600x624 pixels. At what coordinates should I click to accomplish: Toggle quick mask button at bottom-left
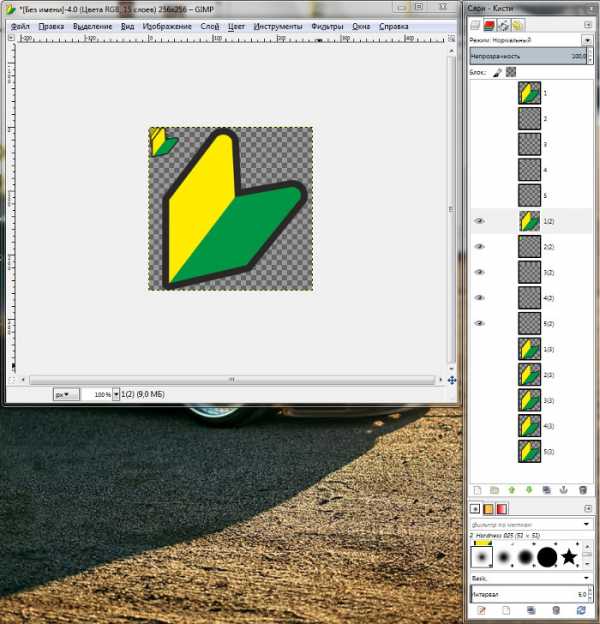pyautogui.click(x=12, y=380)
